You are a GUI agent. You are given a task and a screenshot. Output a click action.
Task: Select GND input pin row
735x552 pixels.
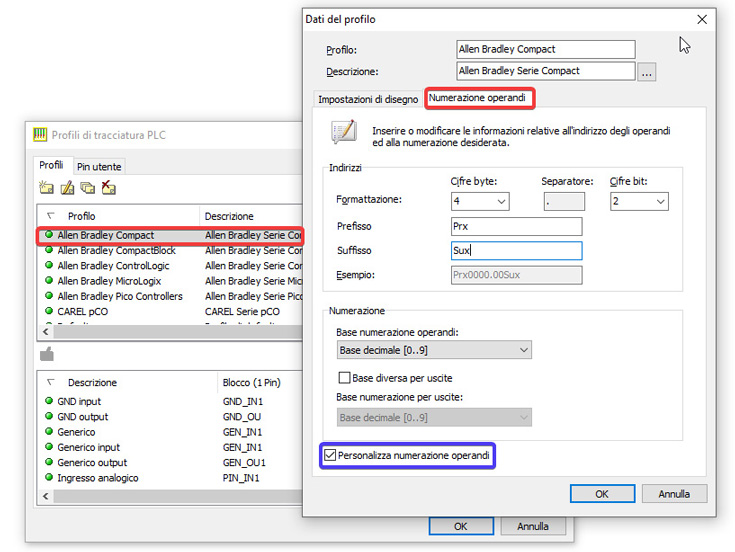pyautogui.click(x=171, y=402)
